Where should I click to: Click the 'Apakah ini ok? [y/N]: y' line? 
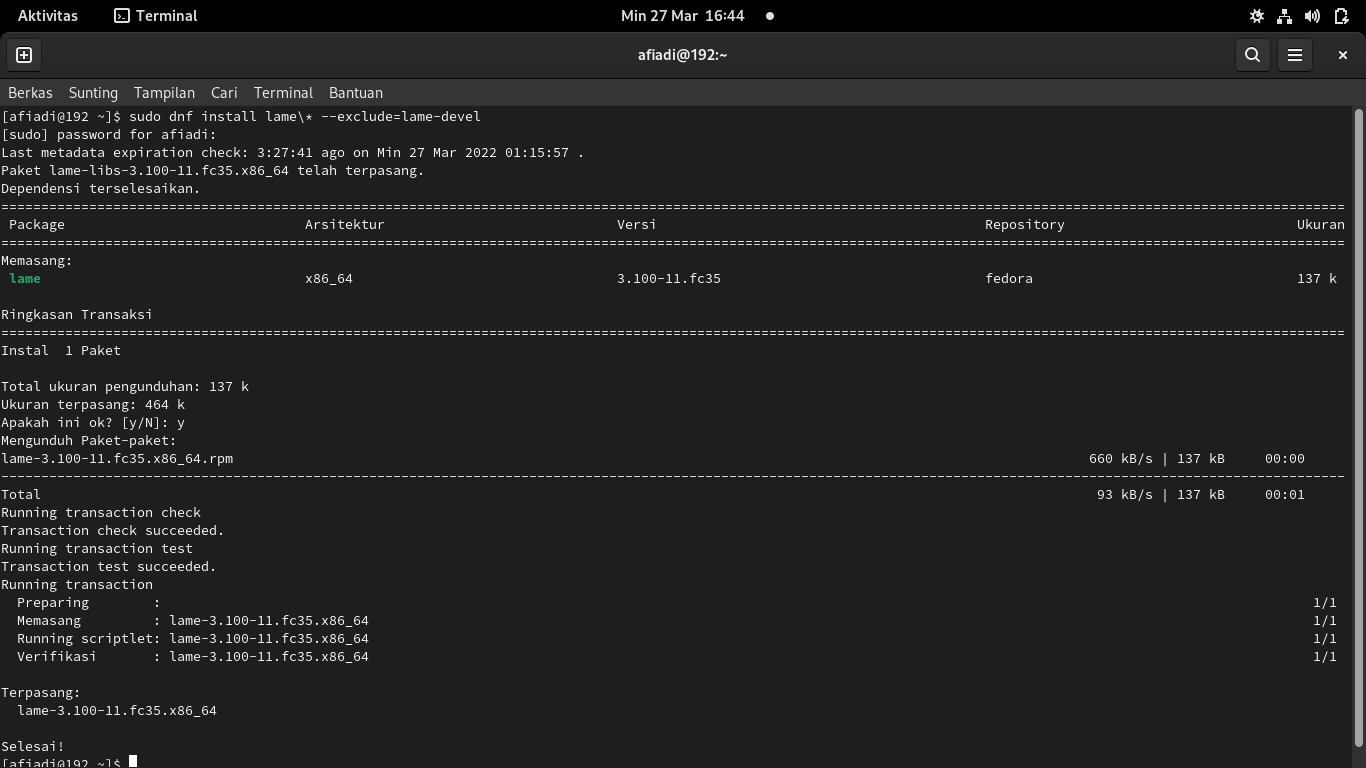(93, 422)
